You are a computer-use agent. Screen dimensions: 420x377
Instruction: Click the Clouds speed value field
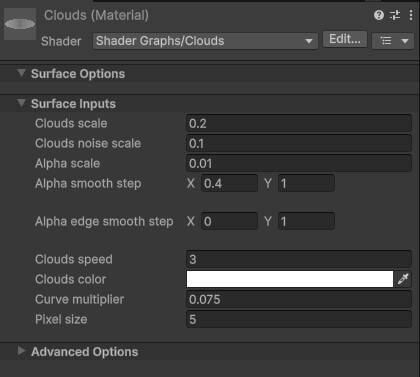[299, 259]
